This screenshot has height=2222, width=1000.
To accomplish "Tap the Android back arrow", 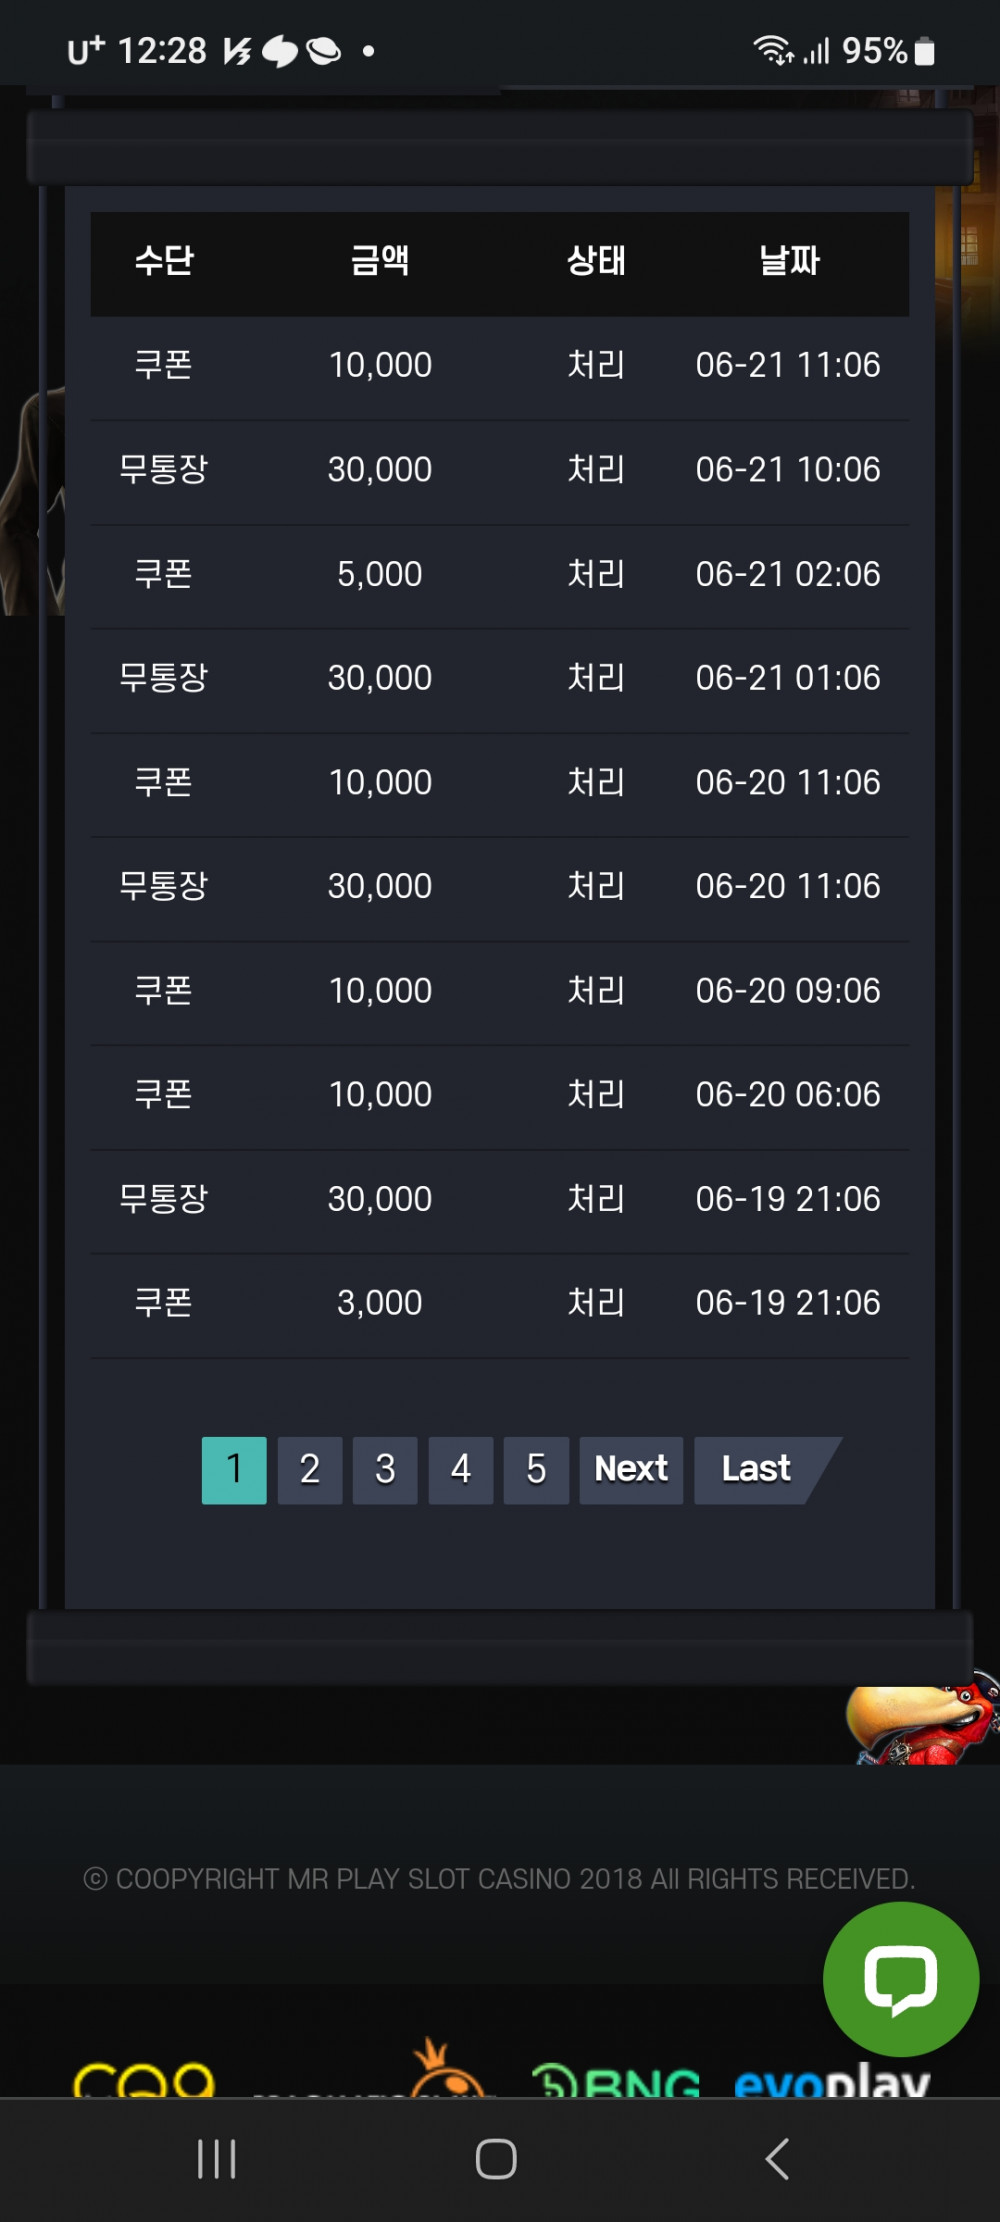I will click(x=777, y=2158).
